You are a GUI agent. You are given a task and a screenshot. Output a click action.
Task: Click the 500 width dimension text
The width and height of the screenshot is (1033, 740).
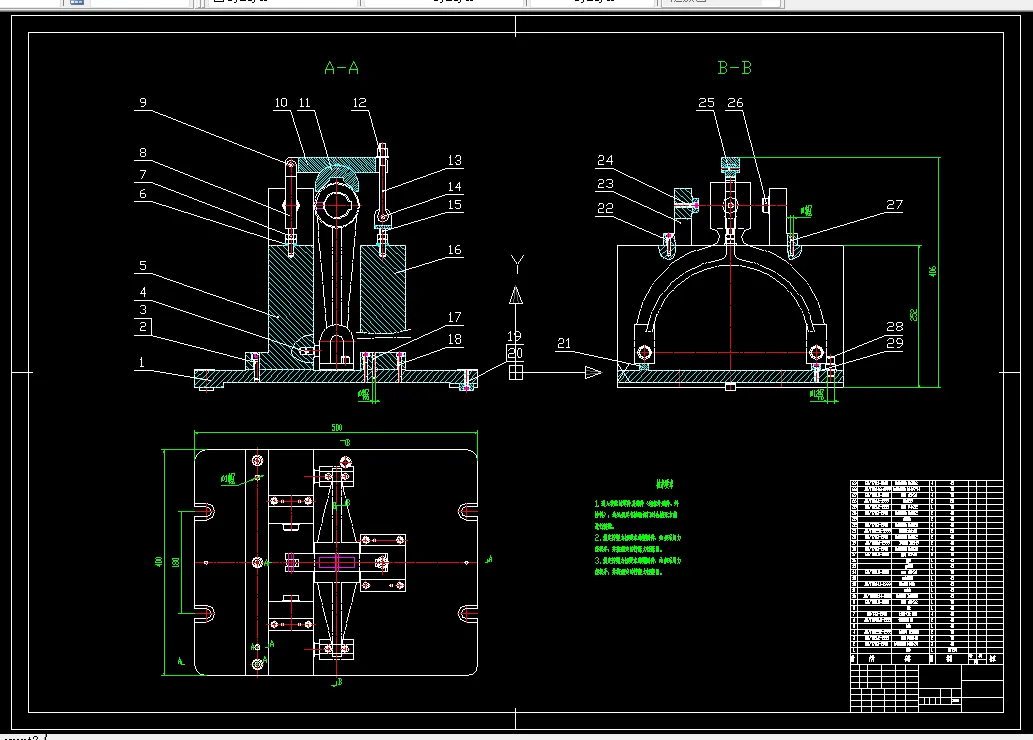[x=337, y=428]
